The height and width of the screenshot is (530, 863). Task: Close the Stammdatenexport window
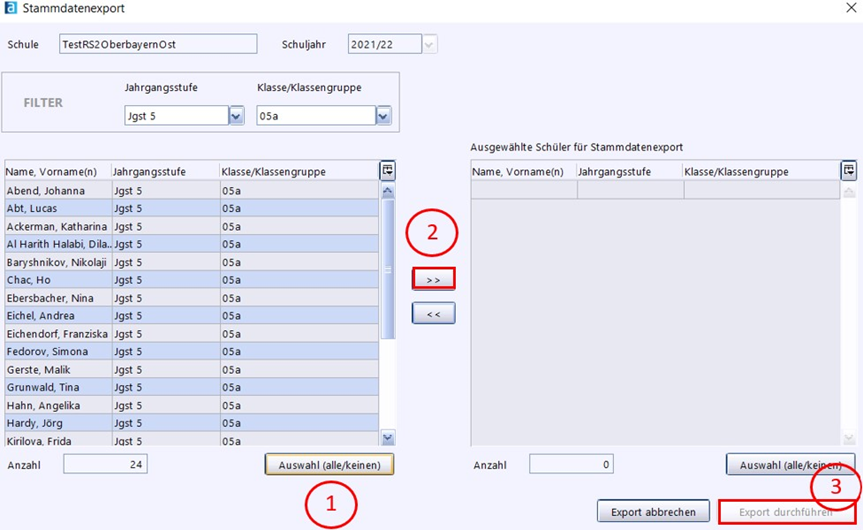coord(850,8)
